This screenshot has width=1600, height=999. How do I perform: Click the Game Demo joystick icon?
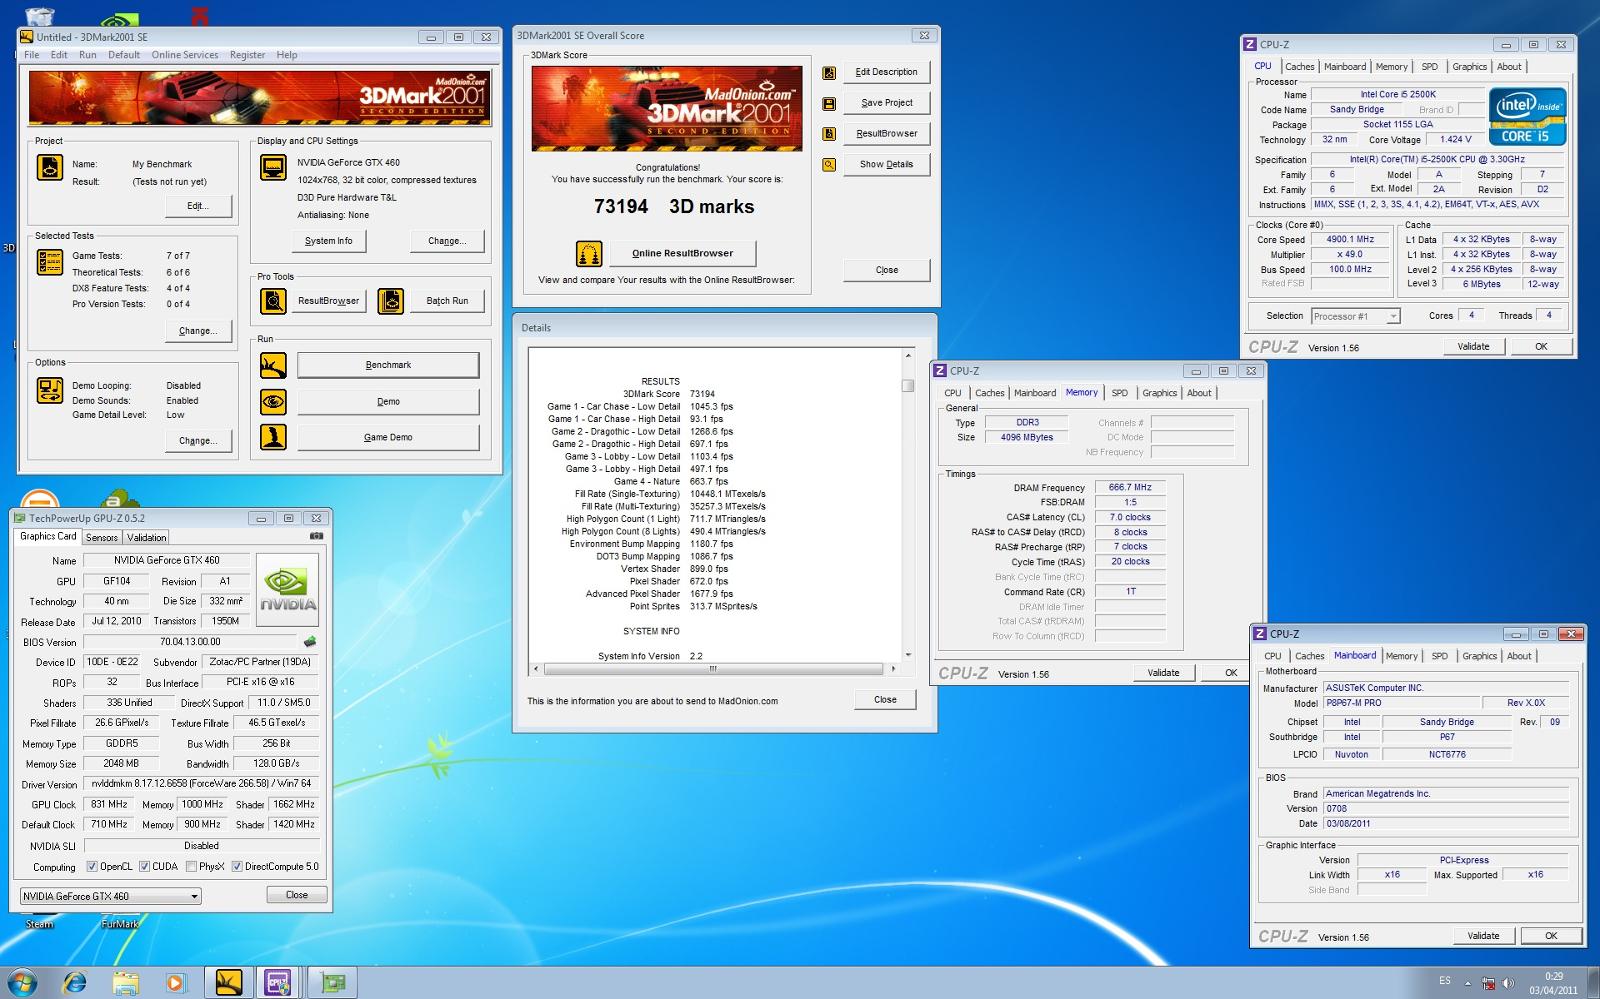[x=273, y=437]
